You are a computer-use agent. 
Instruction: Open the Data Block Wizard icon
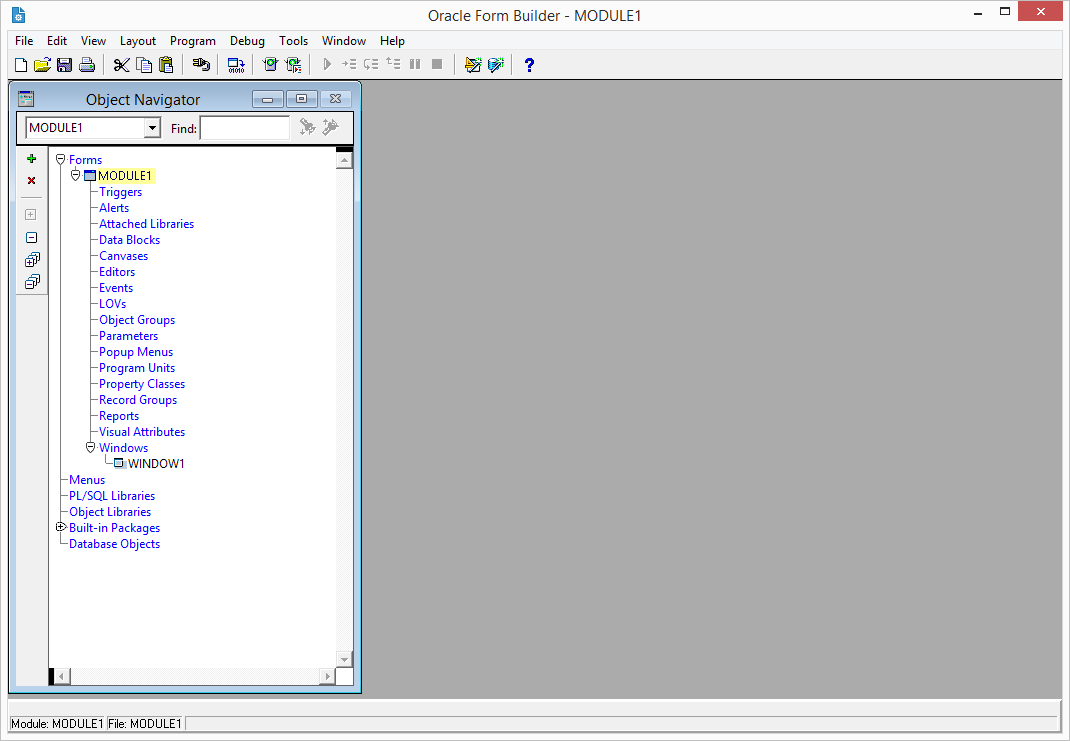point(495,65)
